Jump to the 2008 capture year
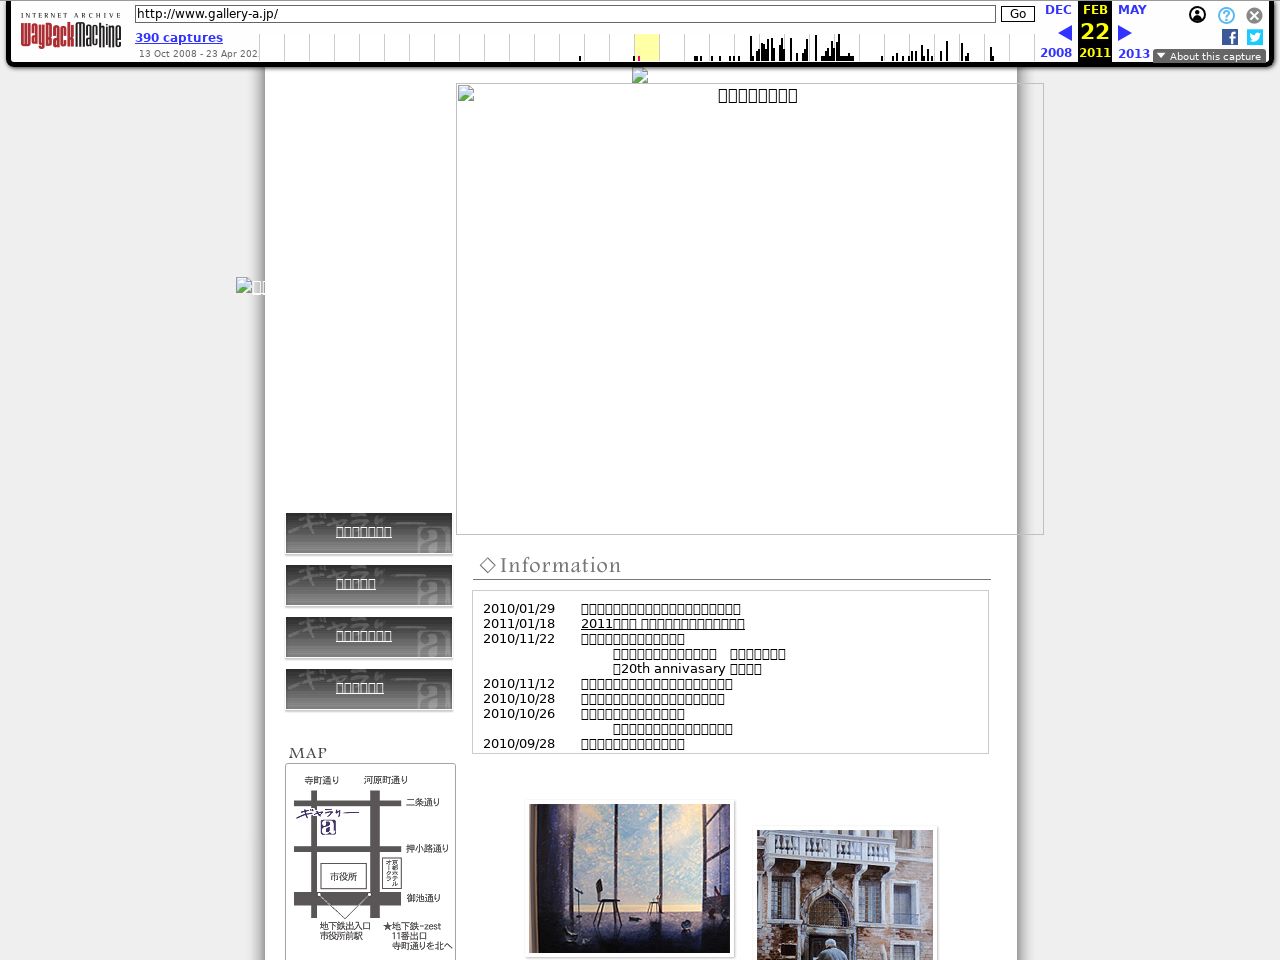Viewport: 1280px width, 960px height. click(x=1056, y=53)
